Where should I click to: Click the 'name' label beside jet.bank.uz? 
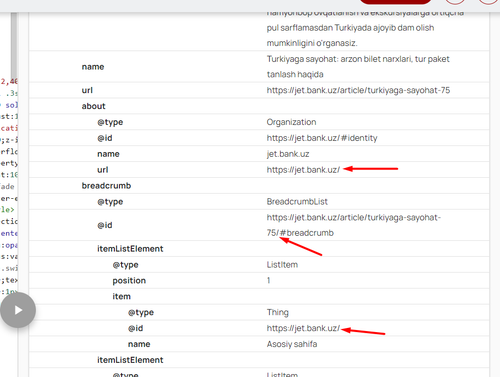pos(108,154)
